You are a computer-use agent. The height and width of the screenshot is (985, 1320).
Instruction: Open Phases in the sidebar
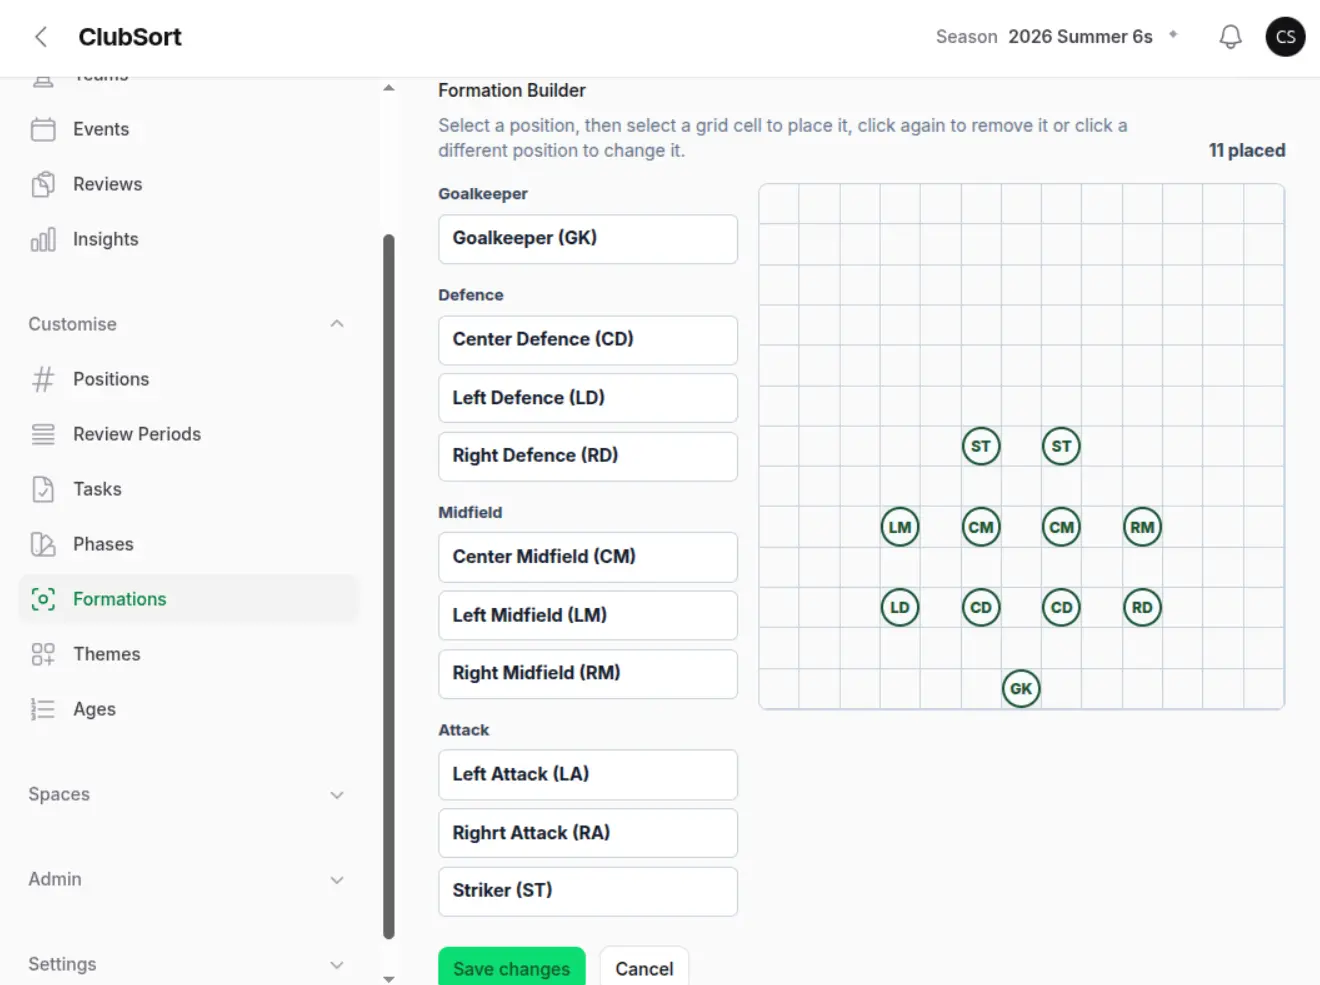(x=103, y=544)
